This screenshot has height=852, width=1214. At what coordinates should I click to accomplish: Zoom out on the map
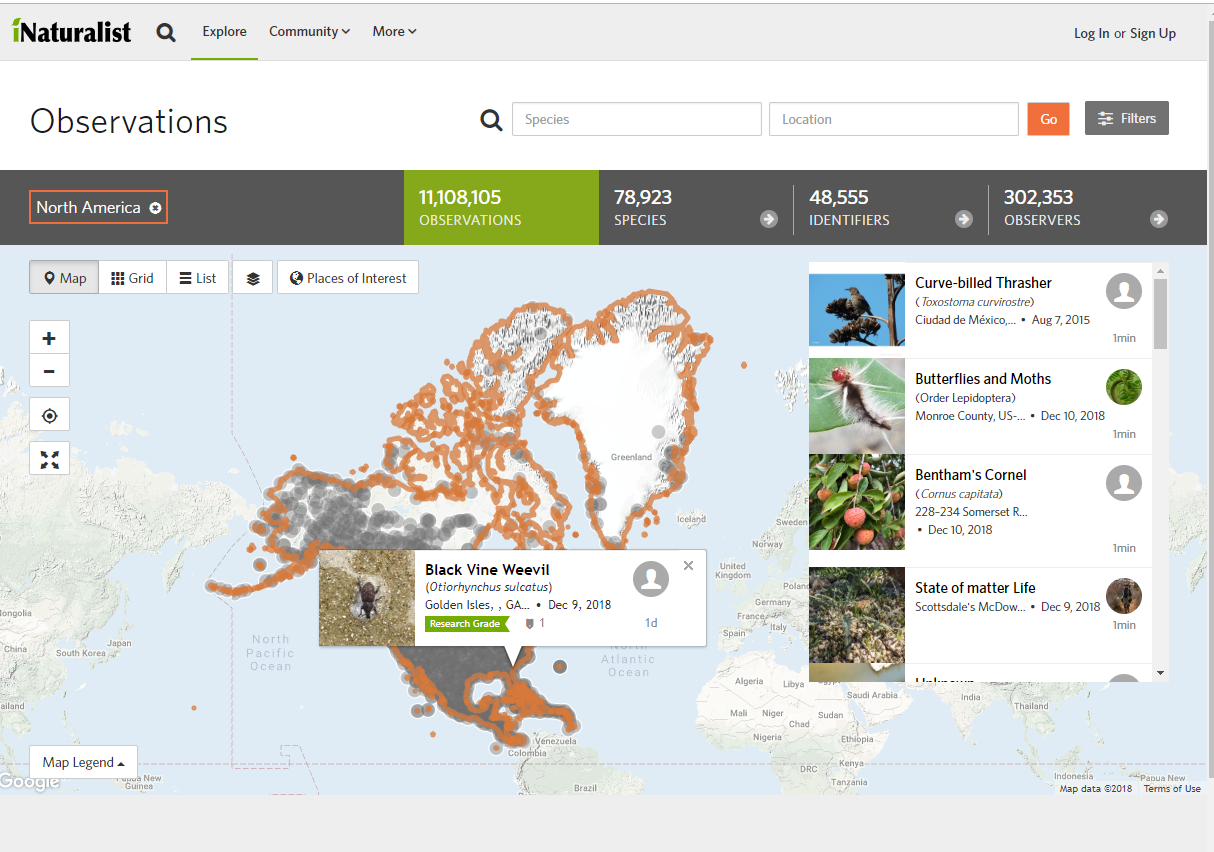click(x=49, y=372)
